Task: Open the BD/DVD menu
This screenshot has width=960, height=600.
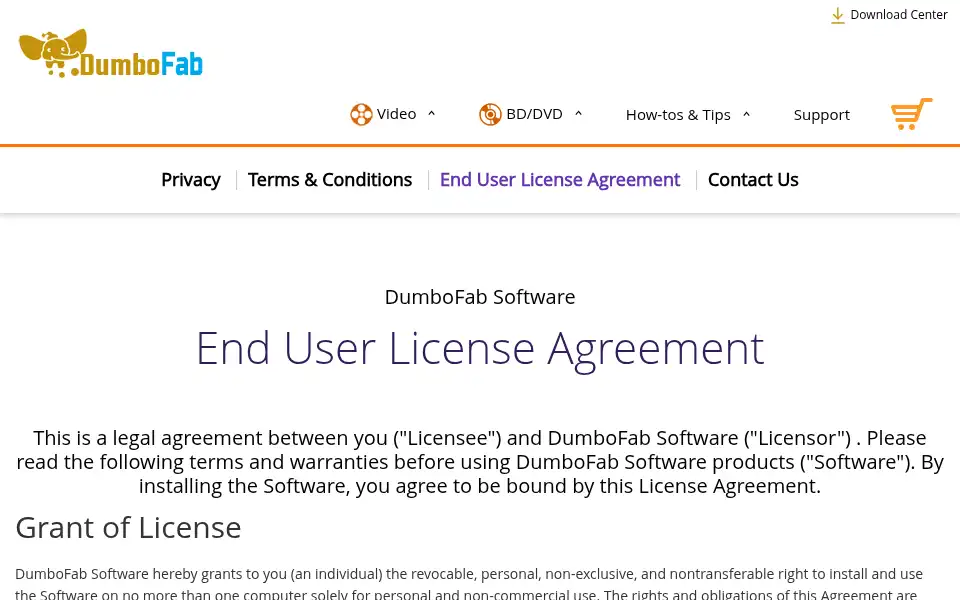Action: [534, 114]
